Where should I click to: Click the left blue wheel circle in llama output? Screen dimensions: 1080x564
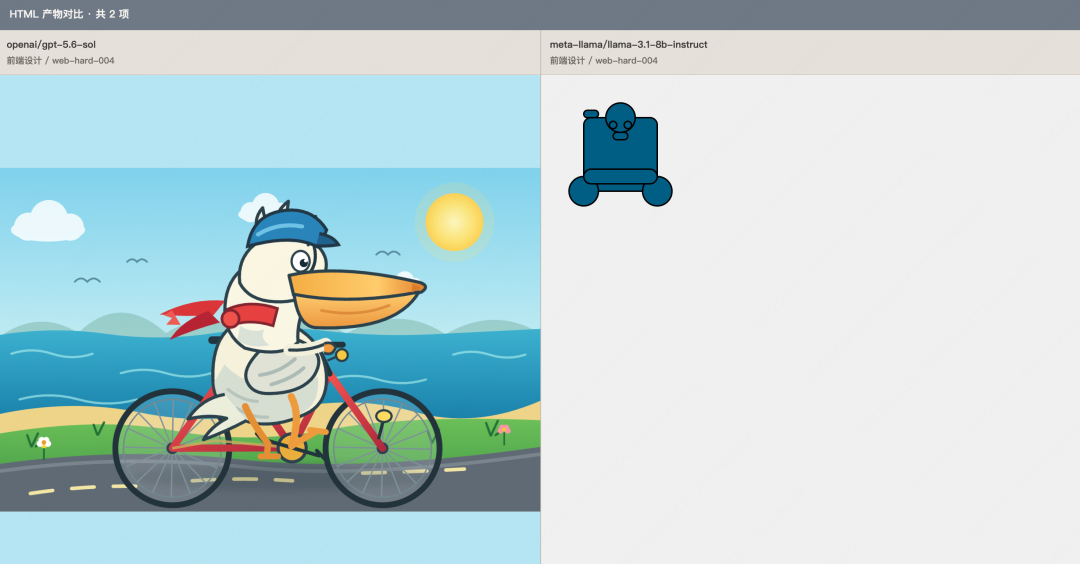pyautogui.click(x=583, y=191)
